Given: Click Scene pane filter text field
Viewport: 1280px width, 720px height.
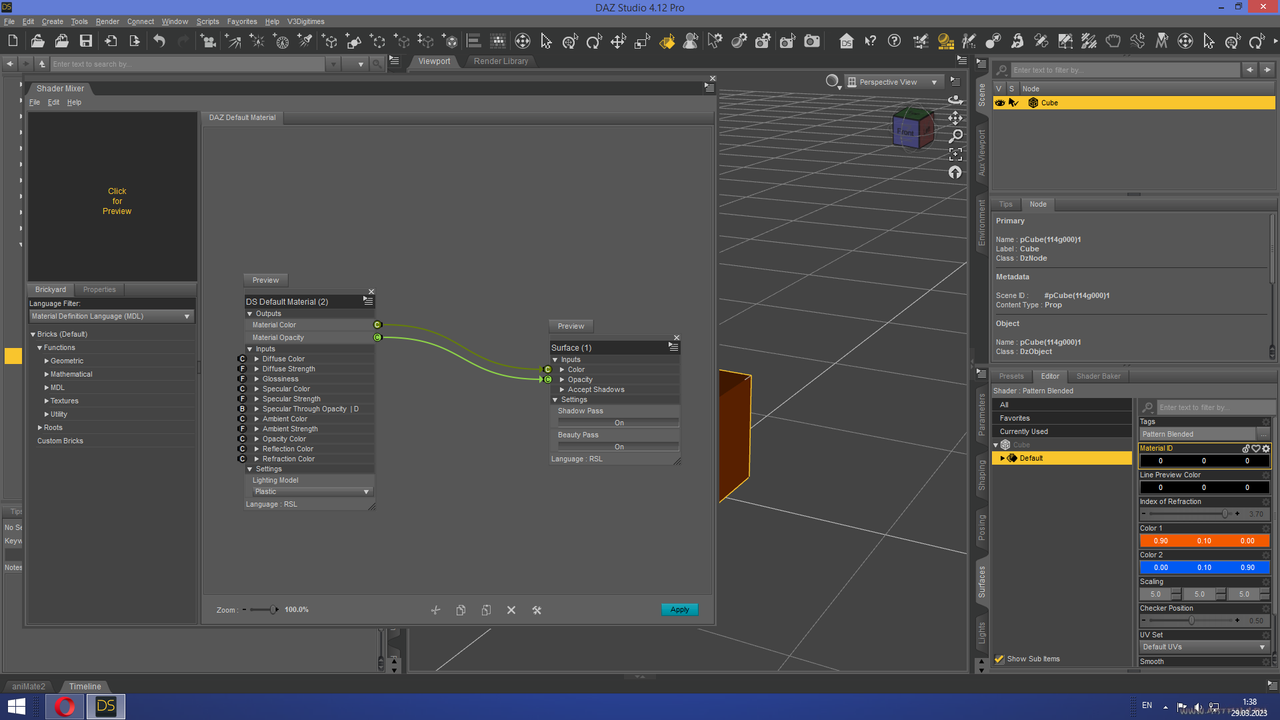Looking at the screenshot, I should pos(1126,70).
